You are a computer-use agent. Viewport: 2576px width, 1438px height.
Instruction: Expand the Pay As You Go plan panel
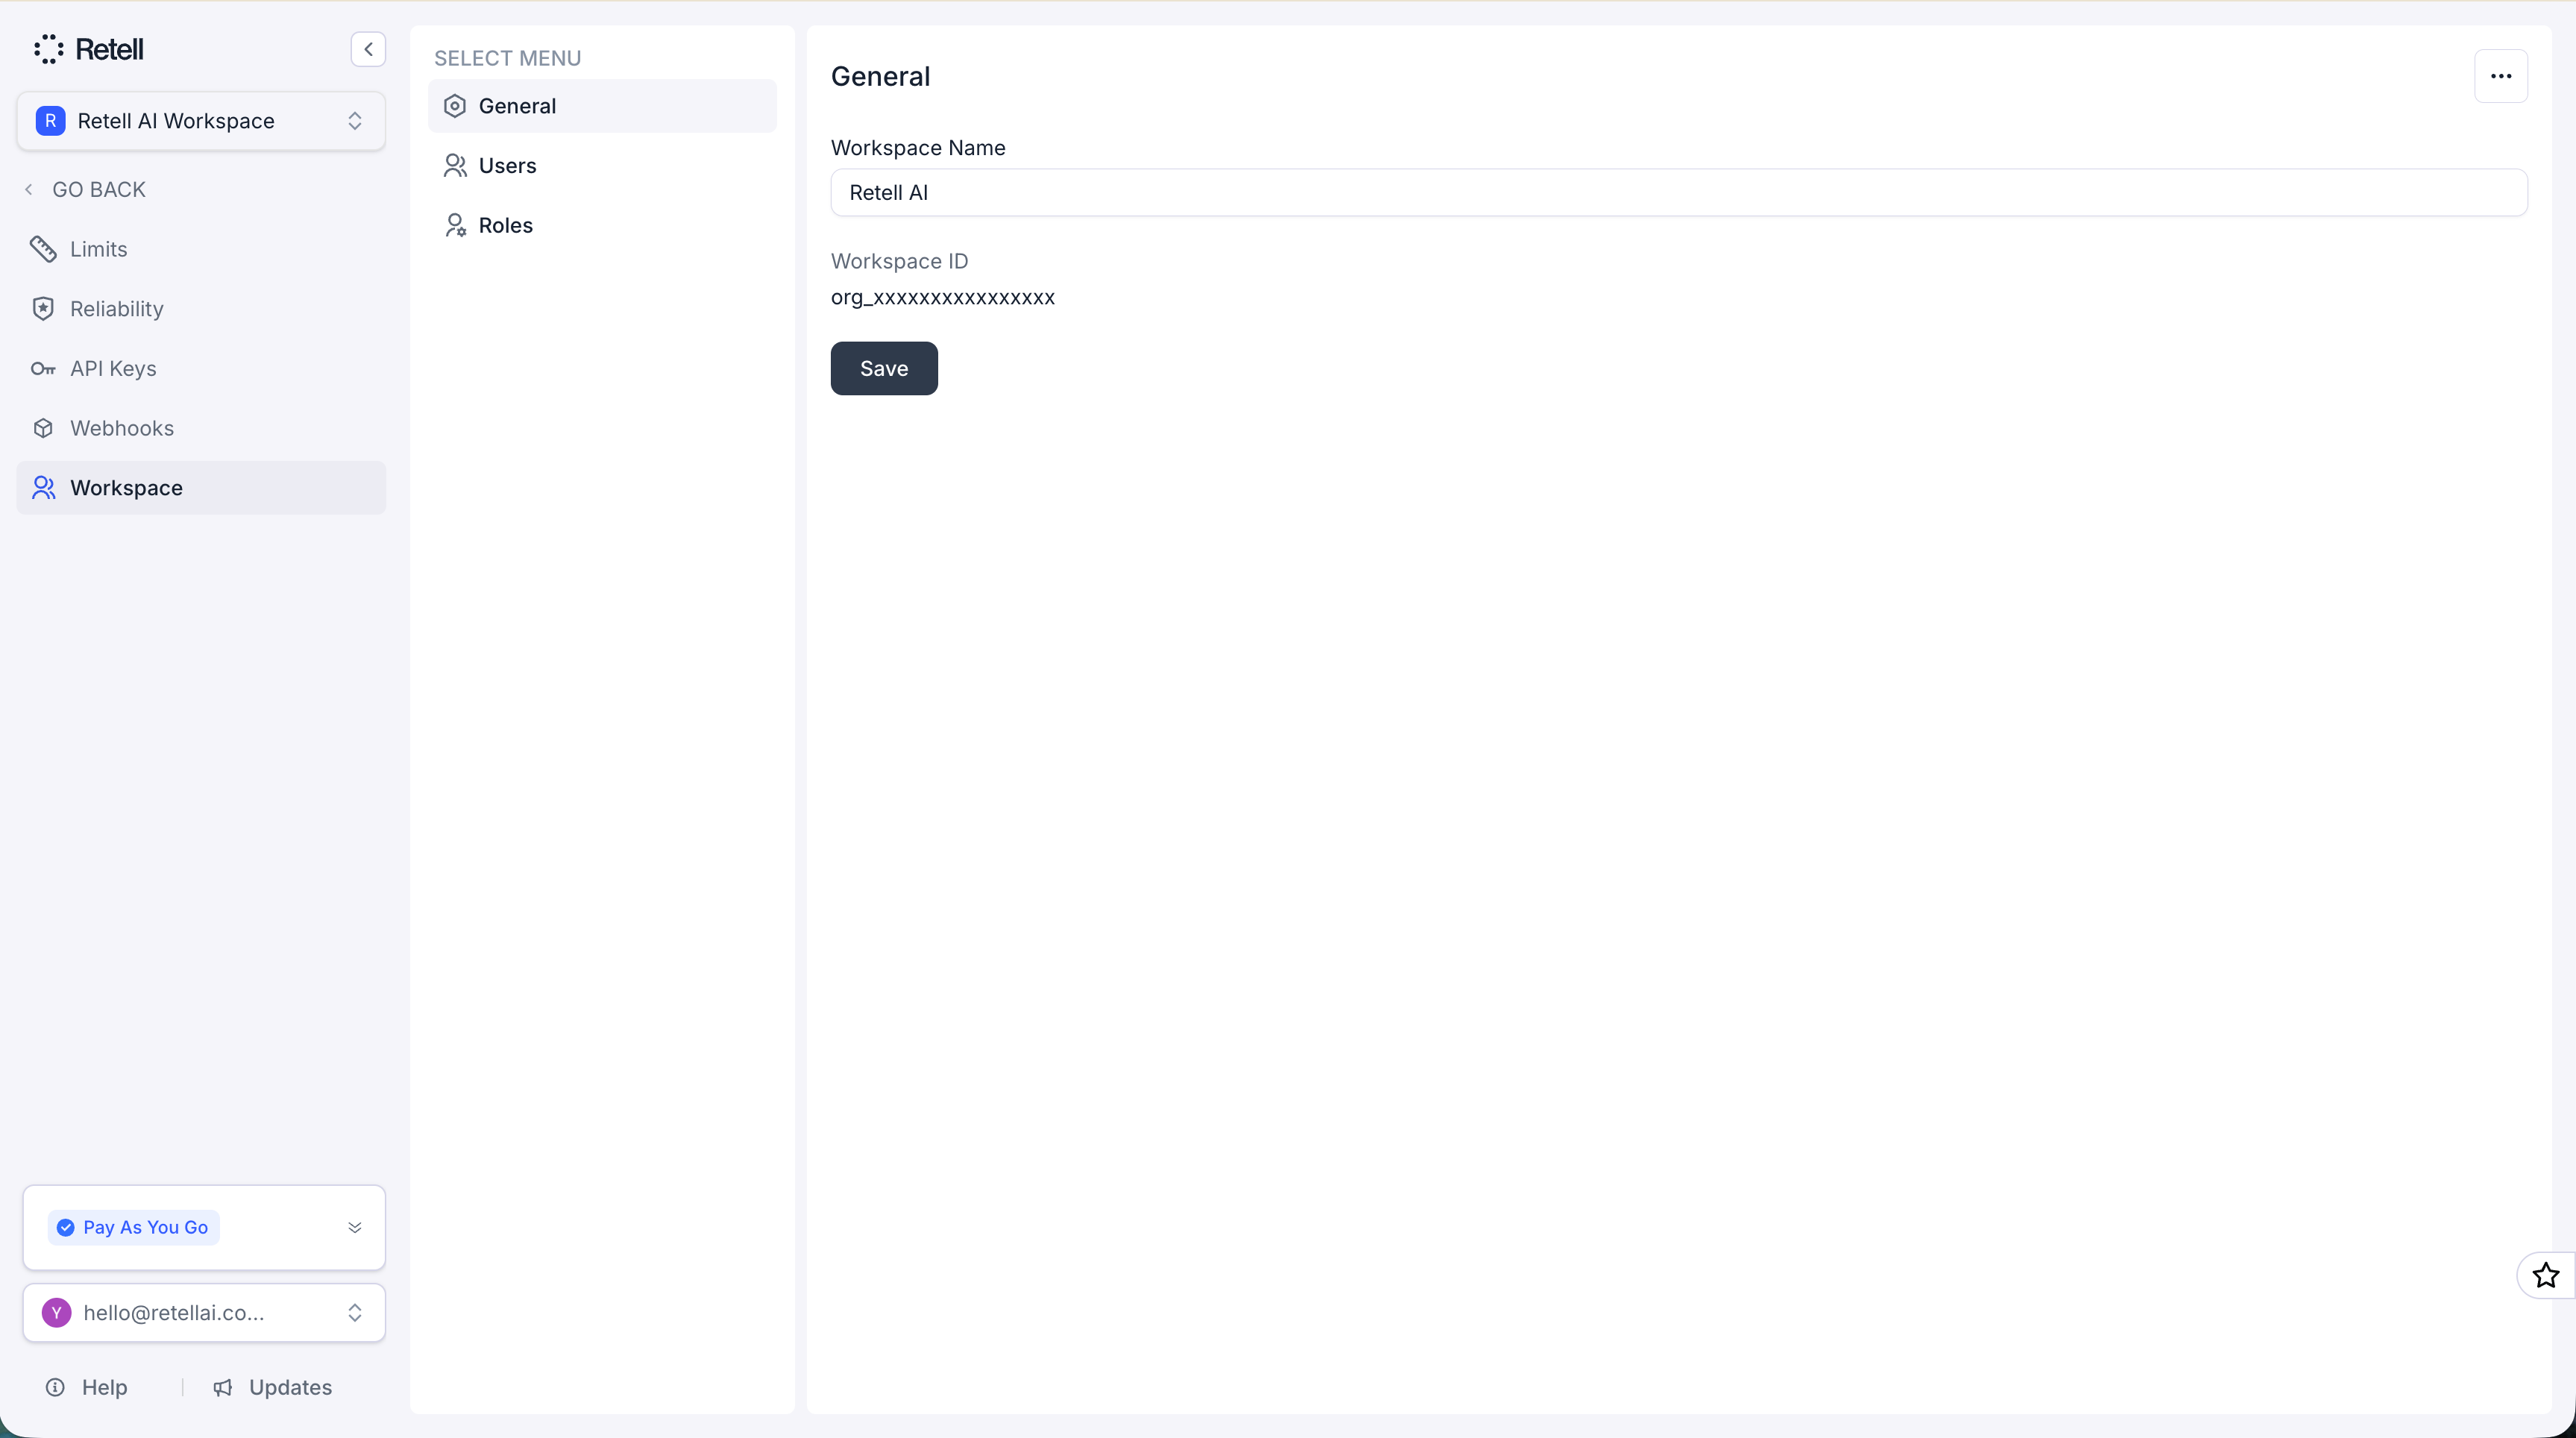(x=355, y=1227)
